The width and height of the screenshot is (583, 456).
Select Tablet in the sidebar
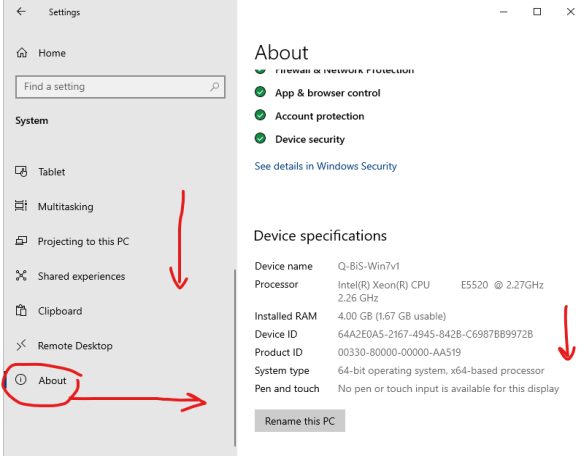(52, 172)
